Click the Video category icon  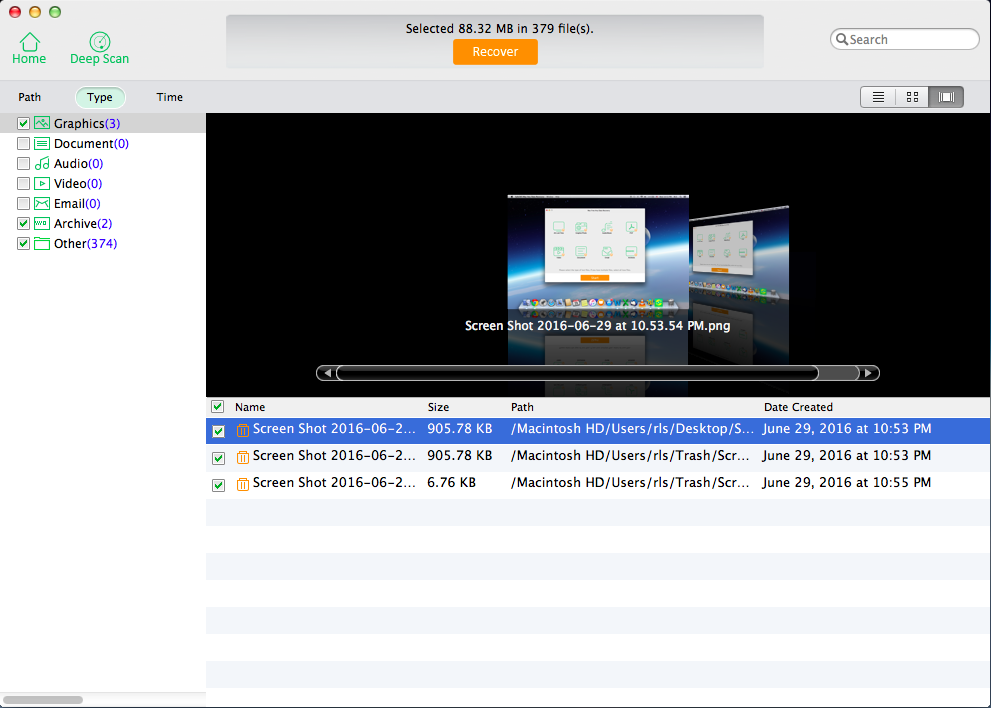tap(42, 183)
